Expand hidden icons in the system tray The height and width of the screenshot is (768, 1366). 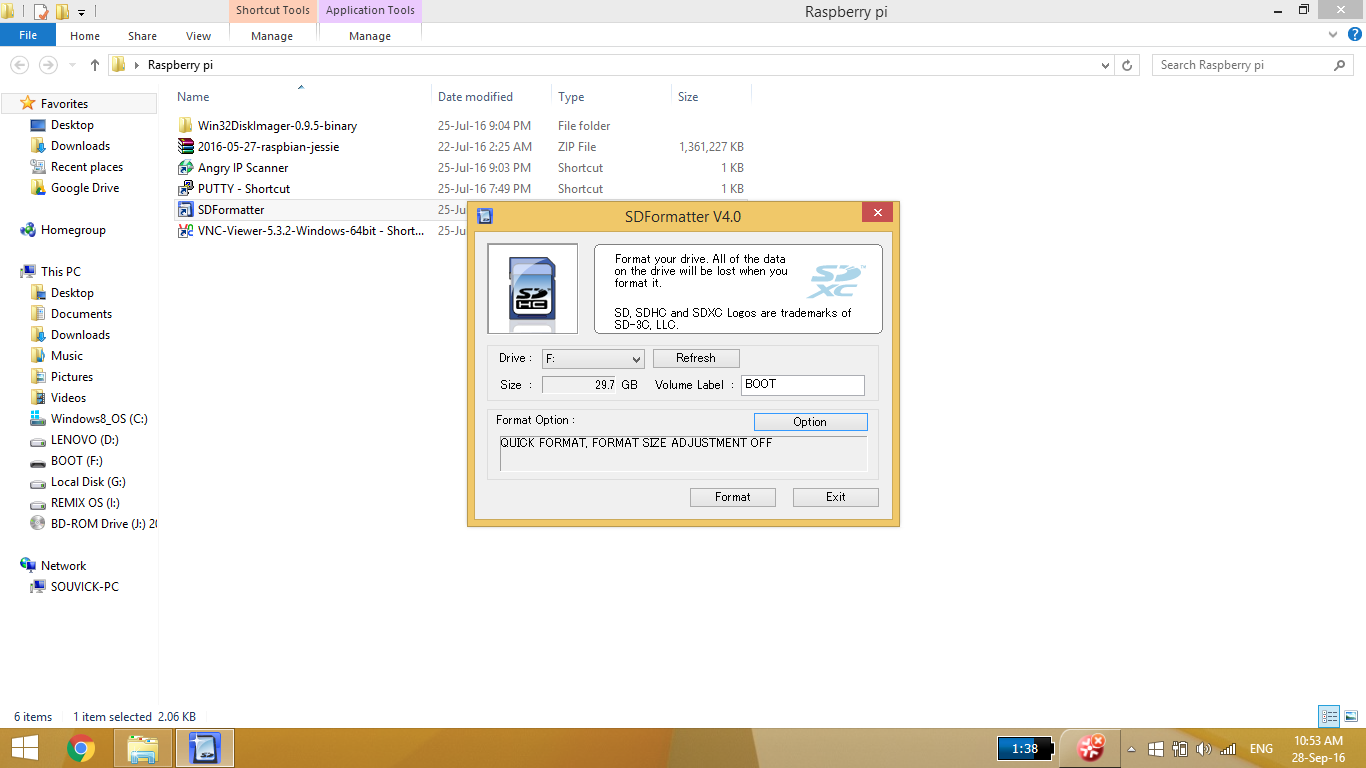[x=1132, y=748]
